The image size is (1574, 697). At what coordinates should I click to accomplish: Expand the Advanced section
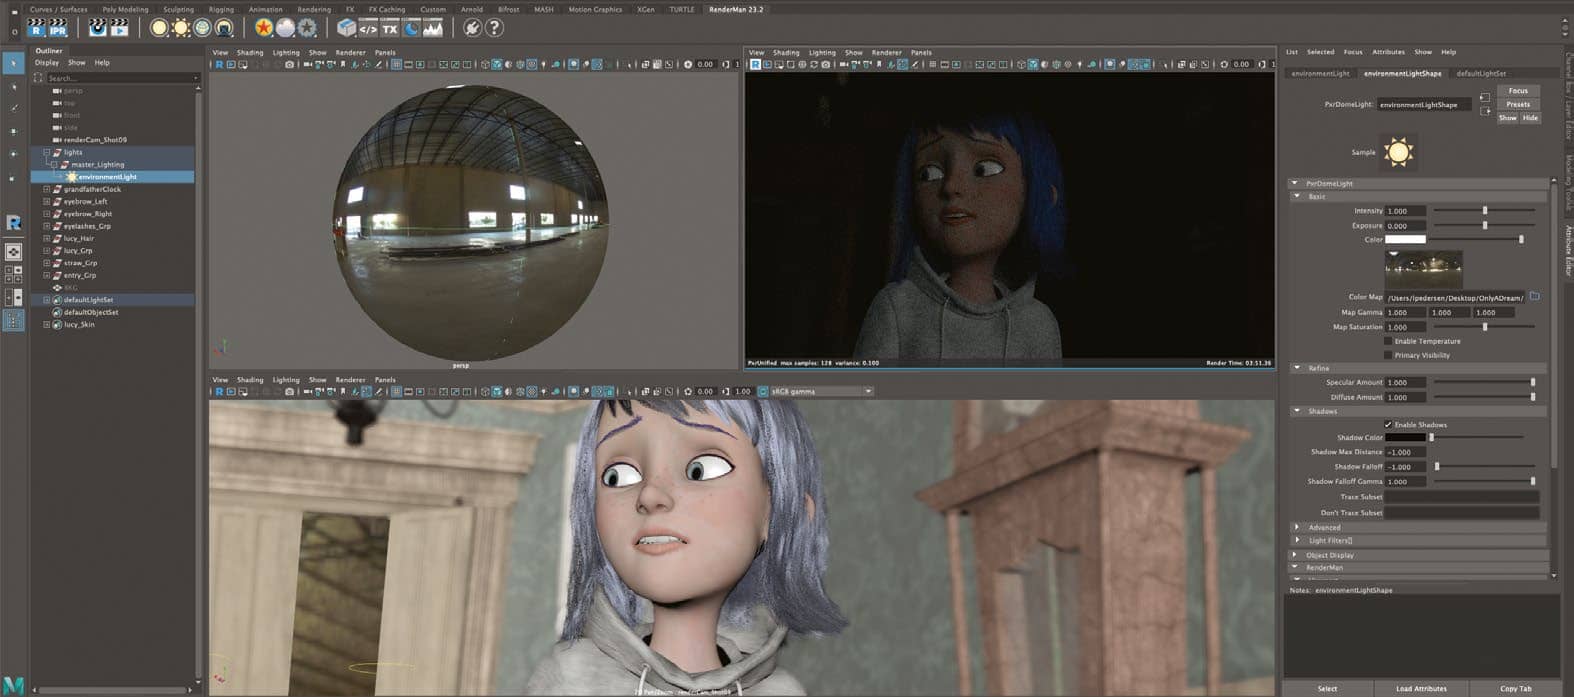(1297, 527)
